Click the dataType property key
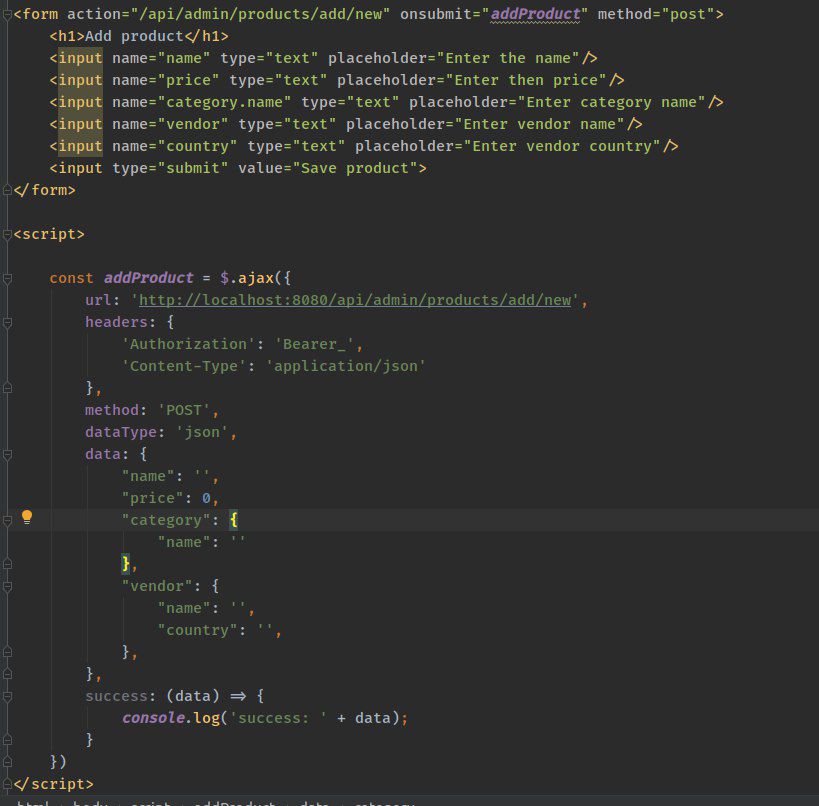The image size is (819, 806). pos(121,432)
